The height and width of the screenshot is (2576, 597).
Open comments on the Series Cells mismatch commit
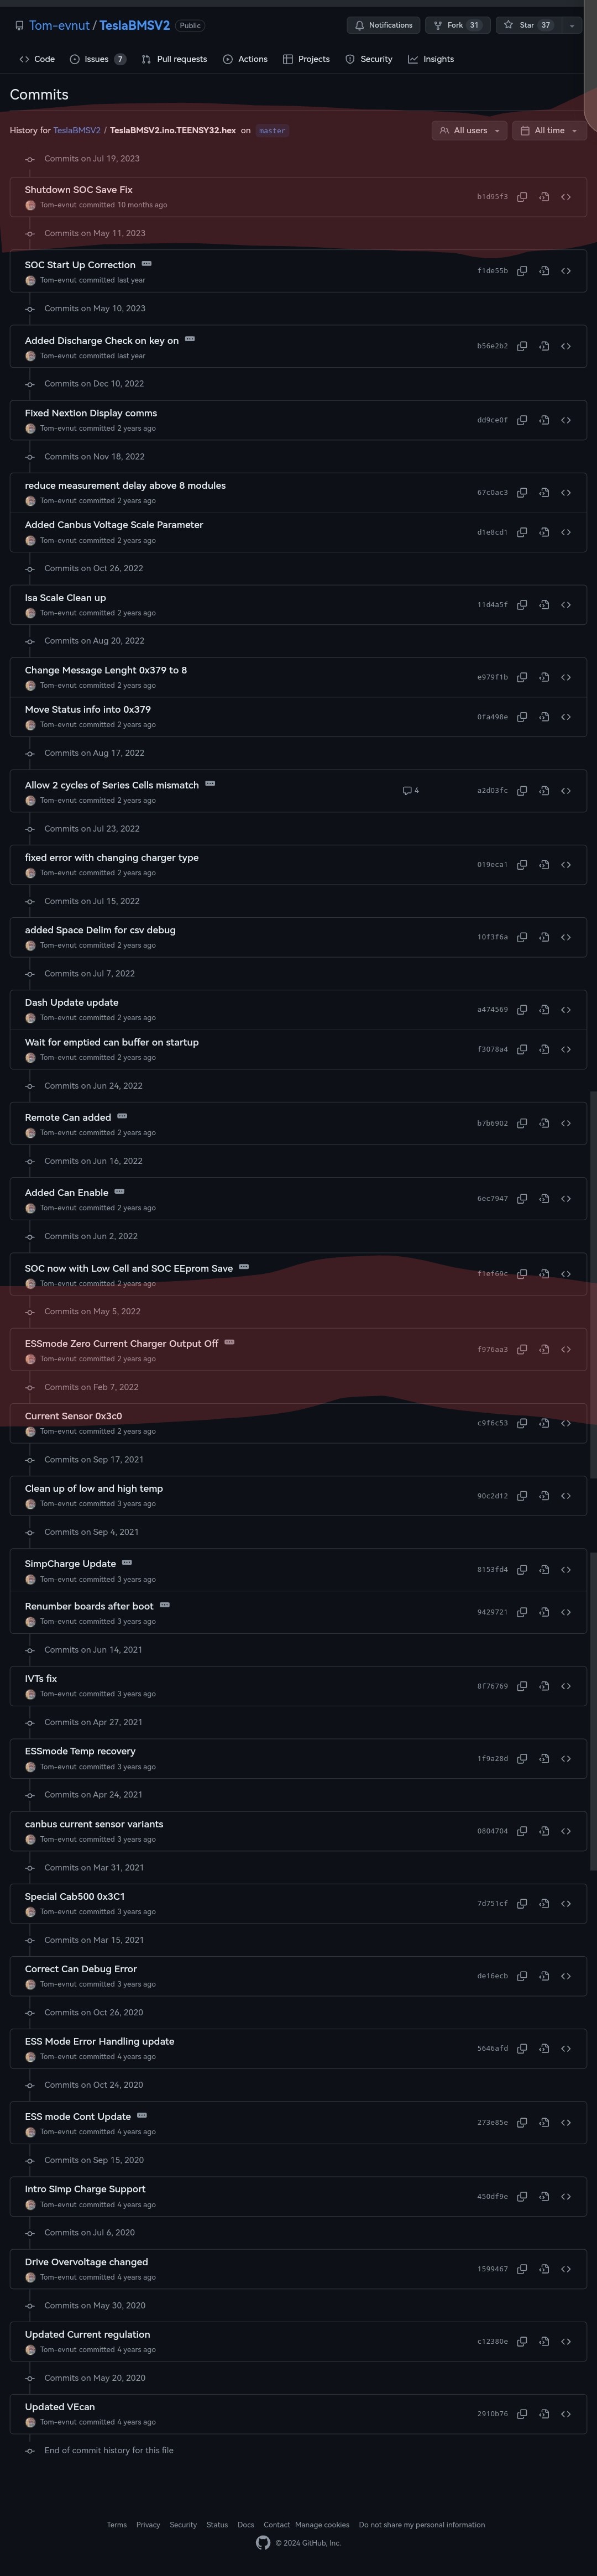(x=411, y=791)
